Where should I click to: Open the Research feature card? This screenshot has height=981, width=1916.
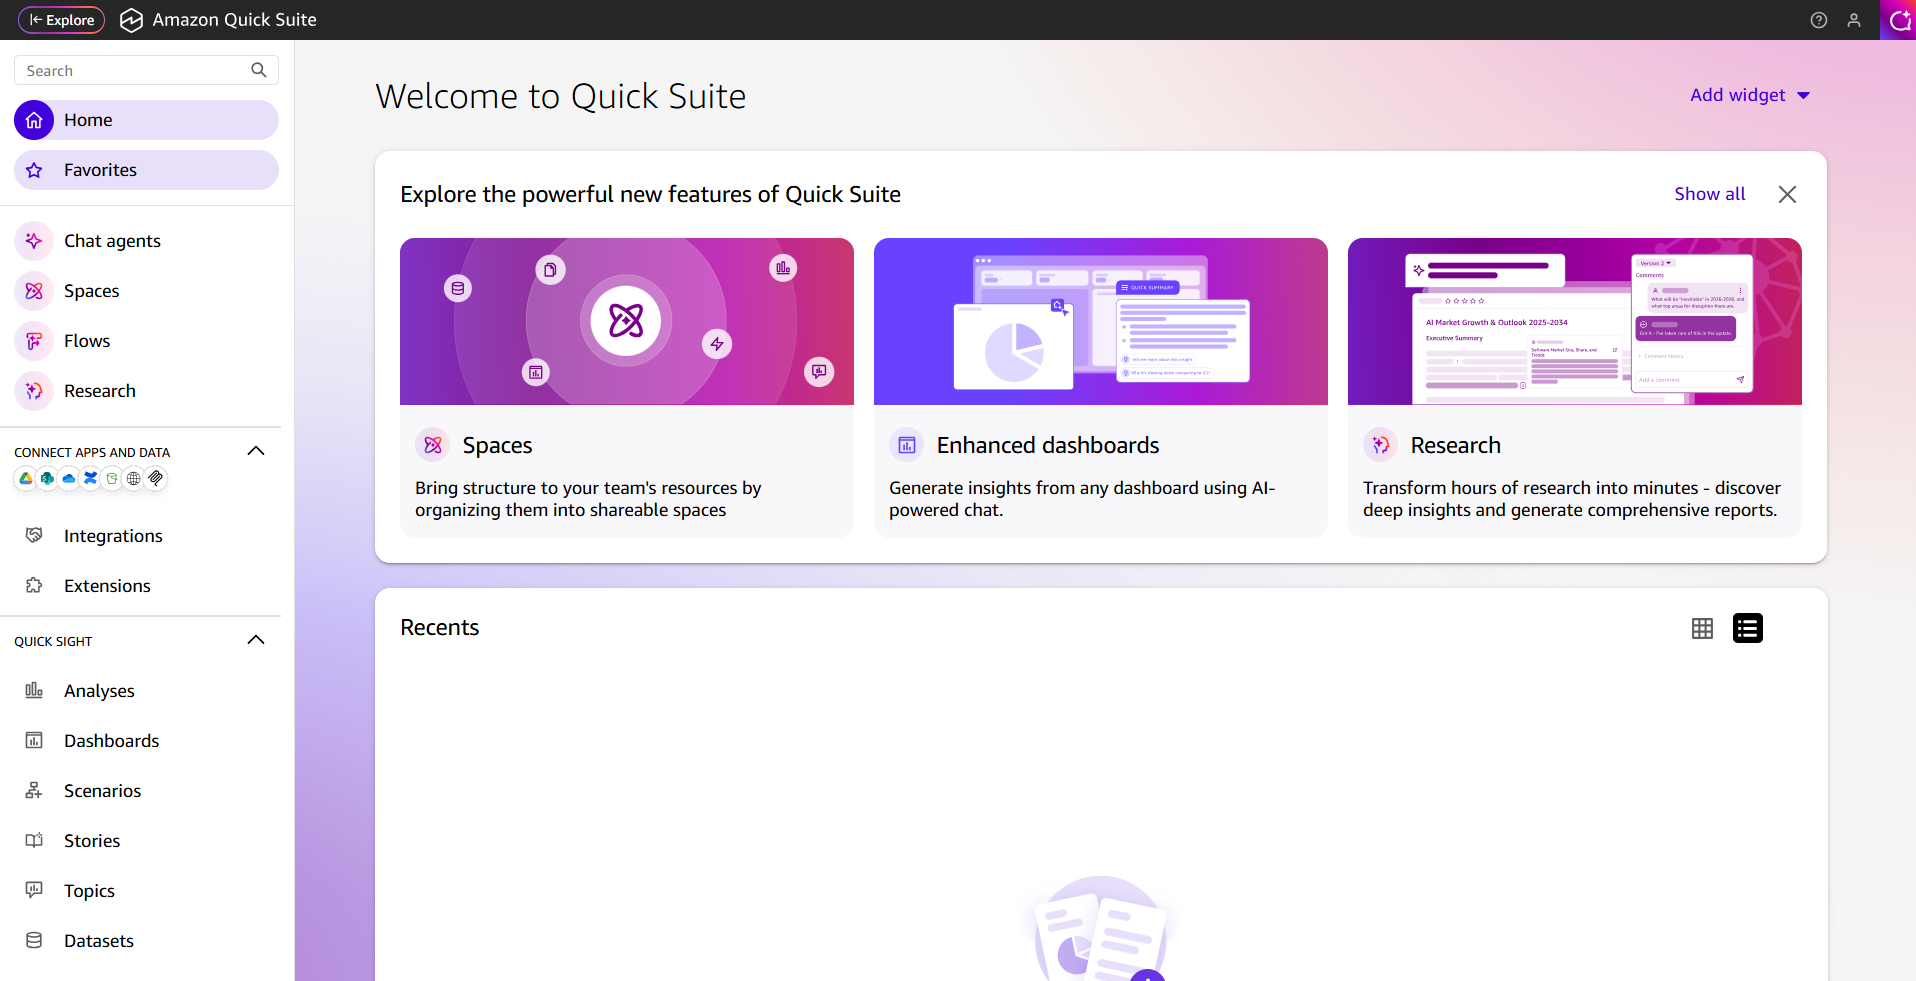(1575, 387)
